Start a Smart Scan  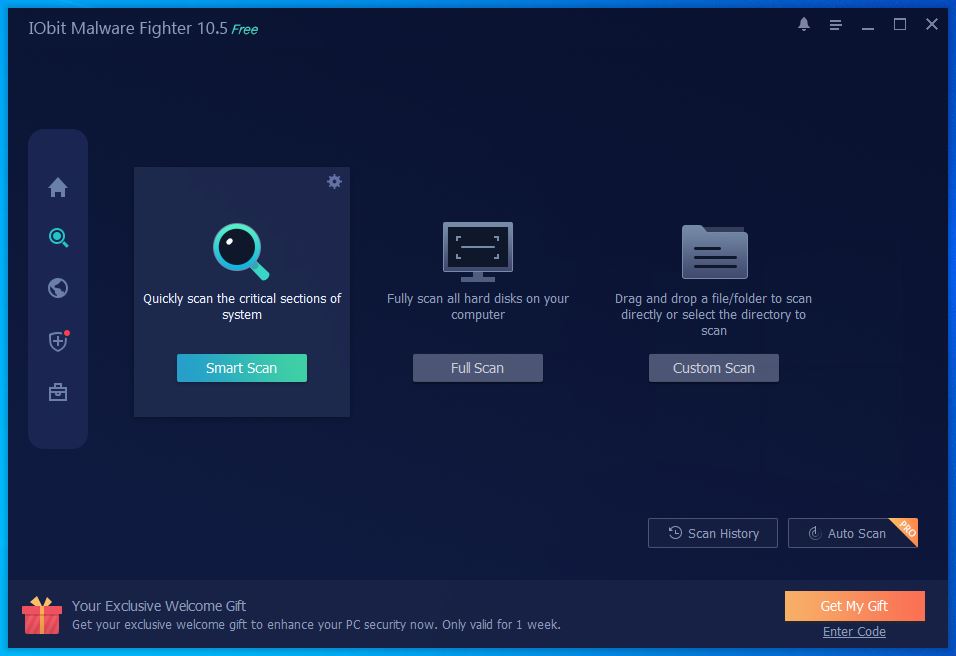click(241, 368)
